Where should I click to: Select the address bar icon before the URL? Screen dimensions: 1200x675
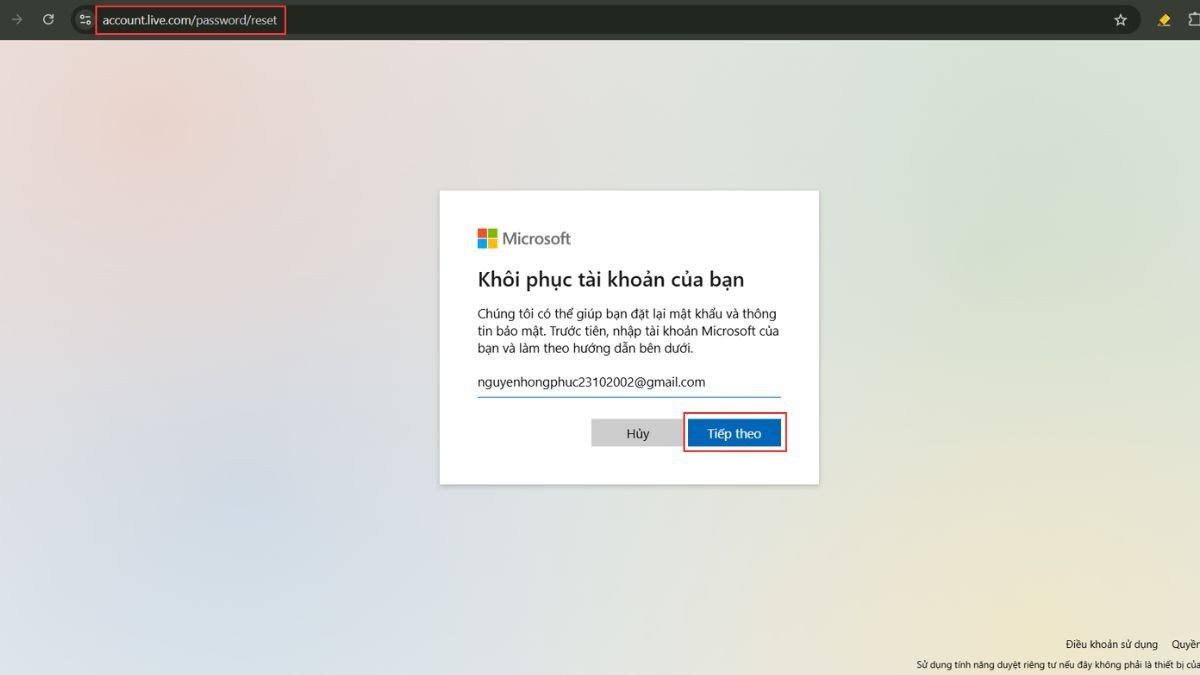tap(85, 19)
